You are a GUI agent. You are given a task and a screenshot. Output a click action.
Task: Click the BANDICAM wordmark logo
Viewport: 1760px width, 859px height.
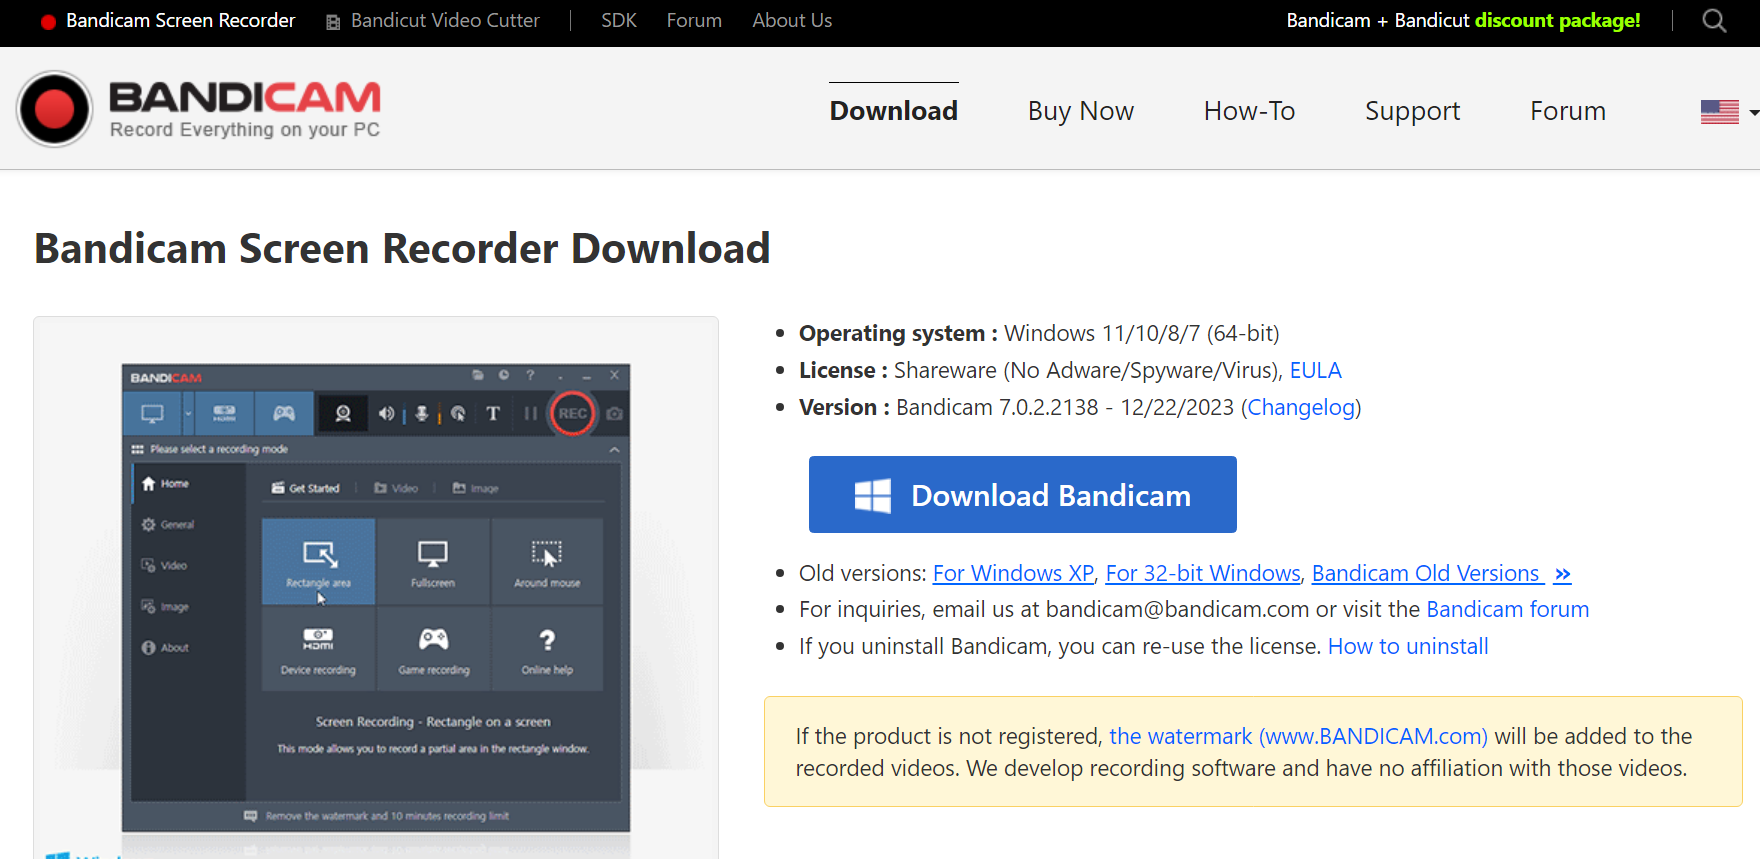(x=245, y=98)
